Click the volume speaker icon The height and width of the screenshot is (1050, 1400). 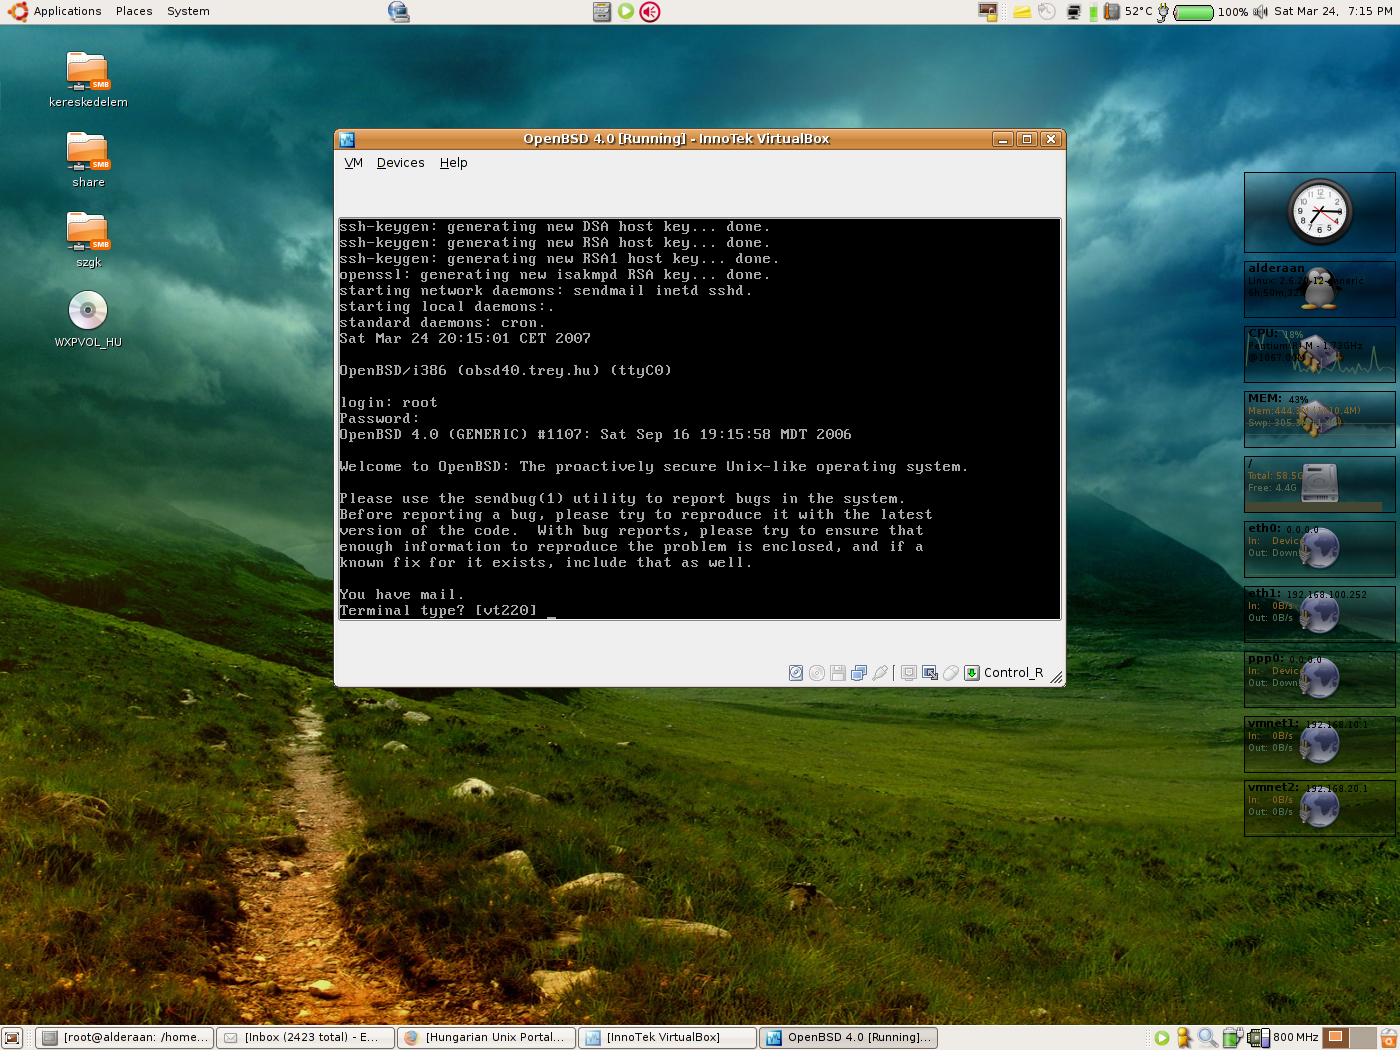(1260, 12)
